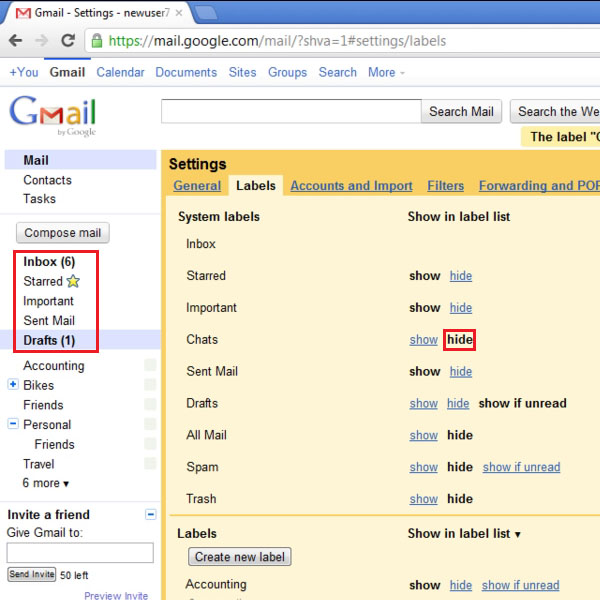This screenshot has width=600, height=600.
Task: Click the star icon beside Starred
Action: pos(73,281)
